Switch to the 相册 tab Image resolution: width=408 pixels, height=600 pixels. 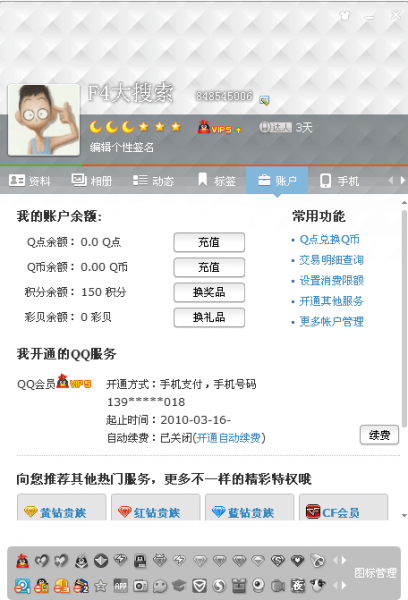92,181
